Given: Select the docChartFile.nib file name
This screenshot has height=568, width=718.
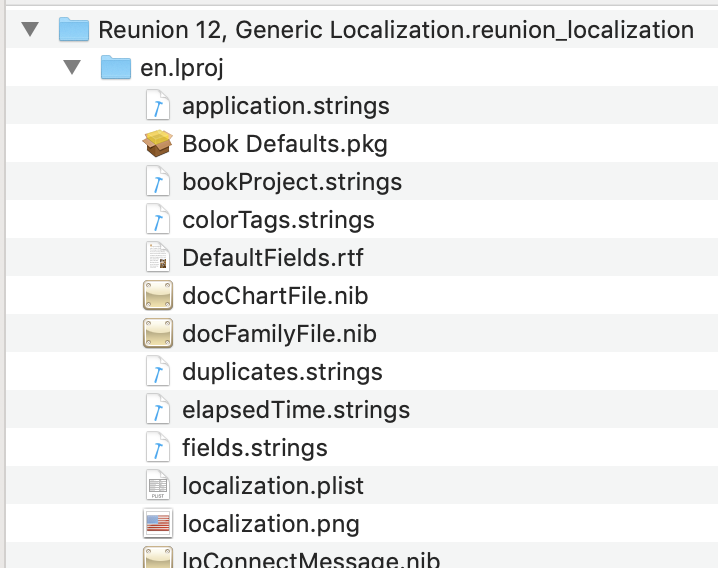Looking at the screenshot, I should (x=275, y=296).
